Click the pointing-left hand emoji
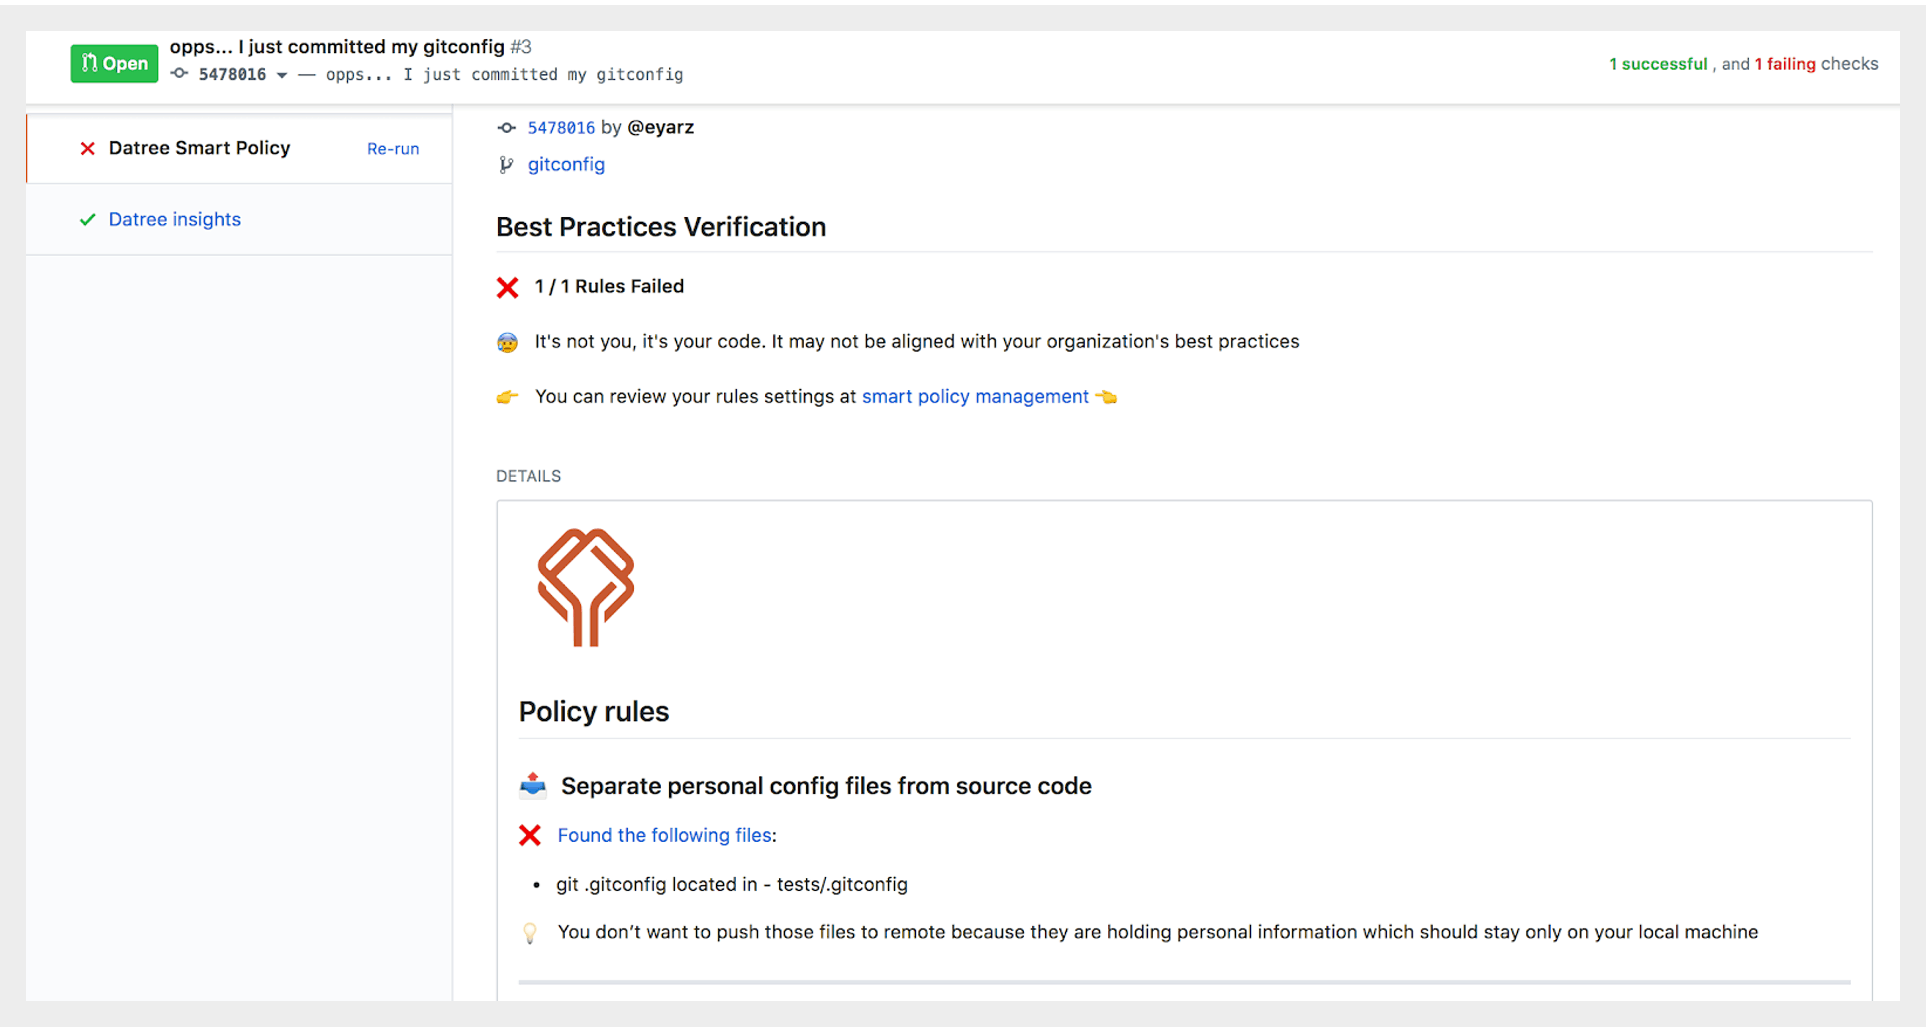The width and height of the screenshot is (1930, 1029). pos(1106,397)
